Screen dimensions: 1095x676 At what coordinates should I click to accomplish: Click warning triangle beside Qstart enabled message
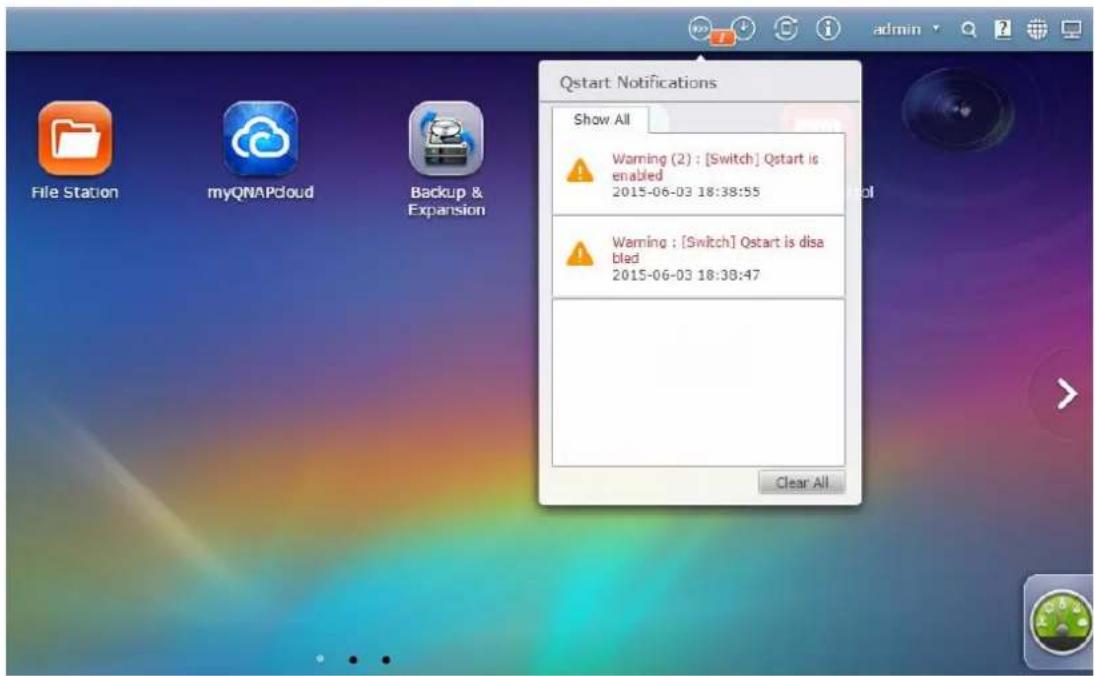[580, 170]
